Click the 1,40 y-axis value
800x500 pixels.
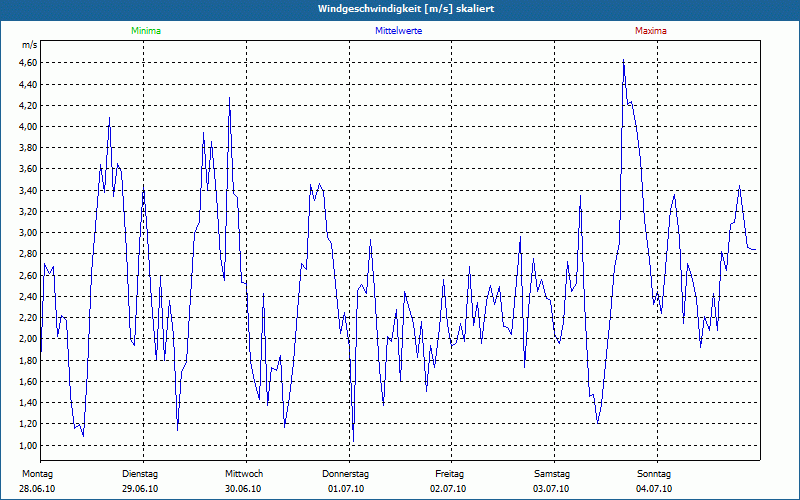pos(28,403)
